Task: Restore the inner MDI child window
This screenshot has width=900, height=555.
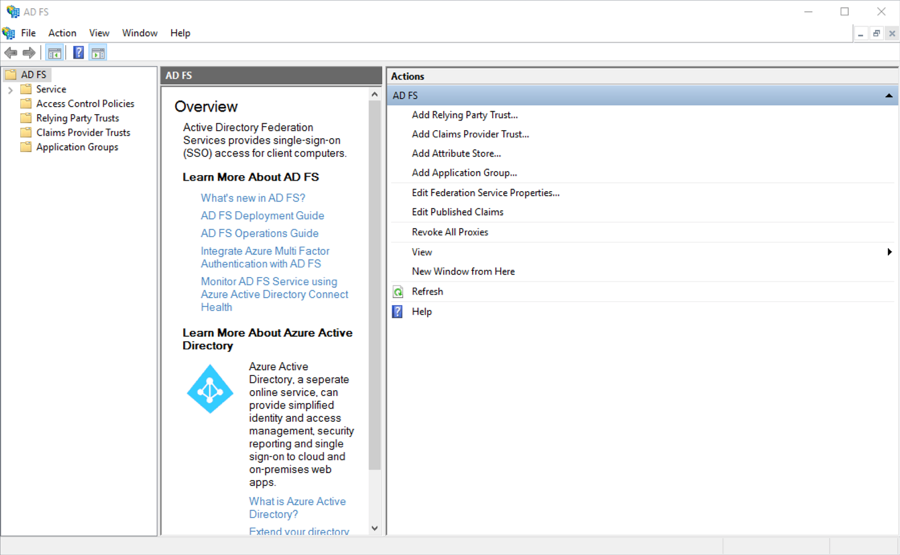Action: pos(876,33)
